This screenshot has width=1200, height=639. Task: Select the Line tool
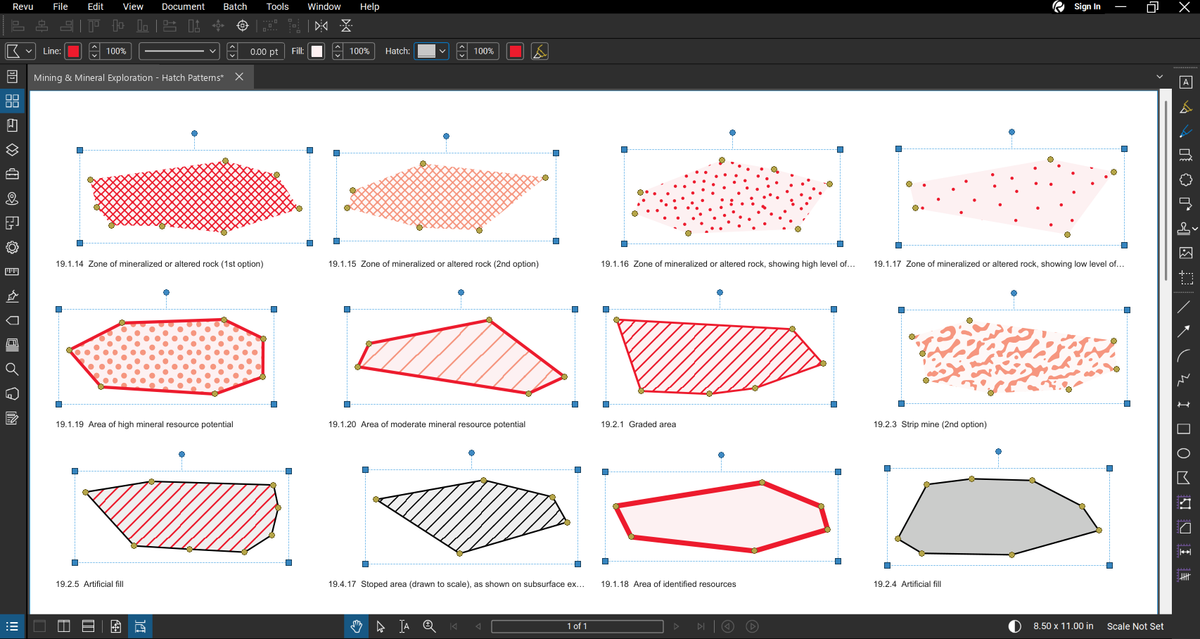tap(1185, 306)
